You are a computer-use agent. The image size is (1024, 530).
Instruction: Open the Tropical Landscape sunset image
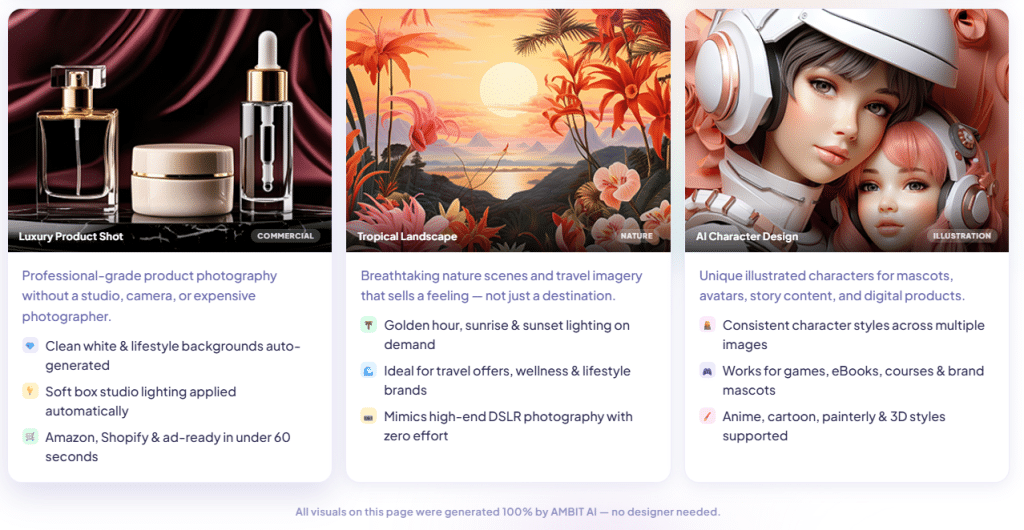point(508,130)
